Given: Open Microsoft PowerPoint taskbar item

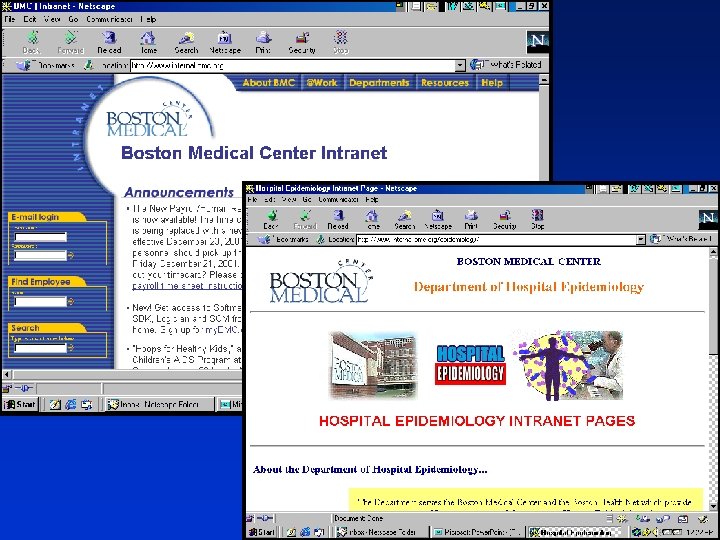Looking at the screenshot, I should click(478, 532).
